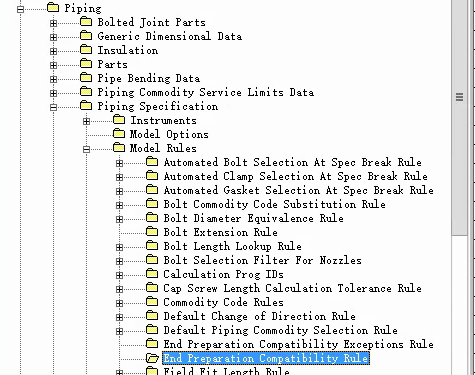Expand Automated Clamp Selection At Spec Break Rule
This screenshot has width=475, height=375.
click(119, 177)
